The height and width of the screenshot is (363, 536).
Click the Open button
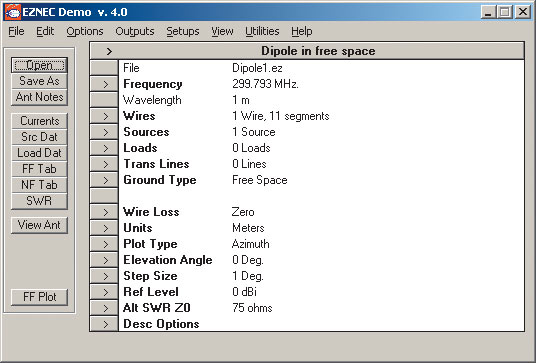(39, 65)
